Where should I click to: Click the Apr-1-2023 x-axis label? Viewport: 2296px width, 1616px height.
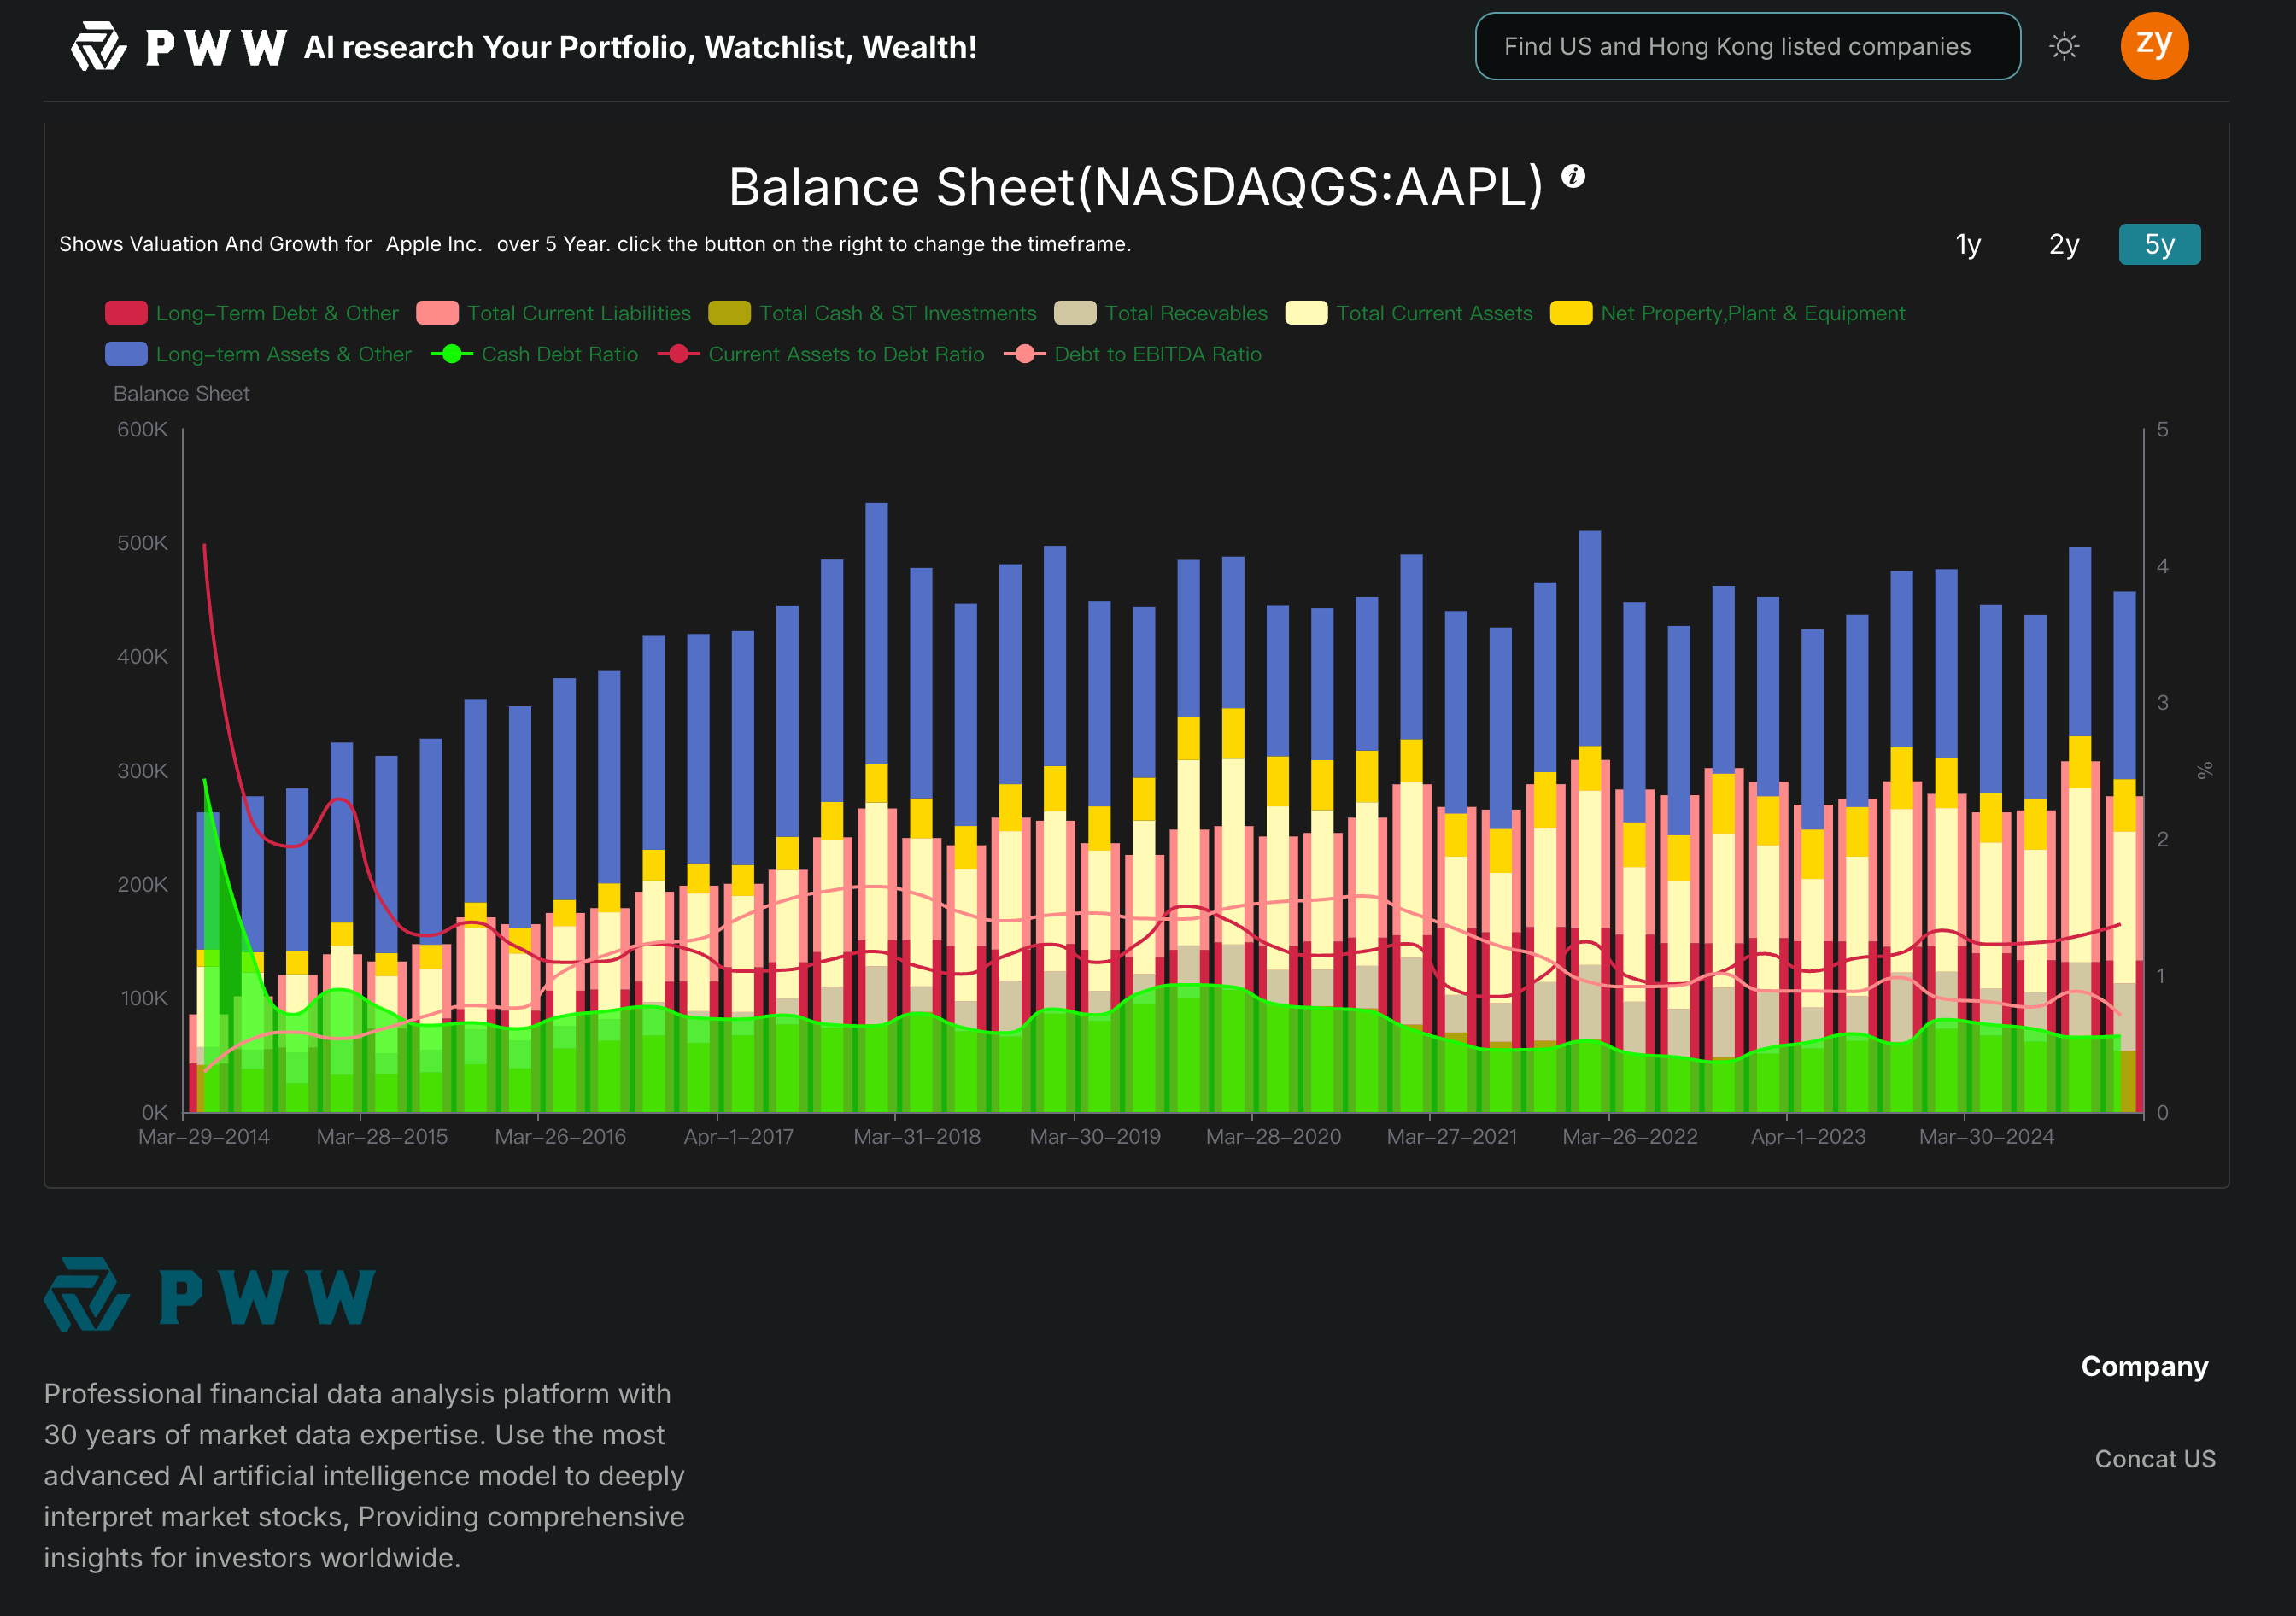tap(1808, 1137)
